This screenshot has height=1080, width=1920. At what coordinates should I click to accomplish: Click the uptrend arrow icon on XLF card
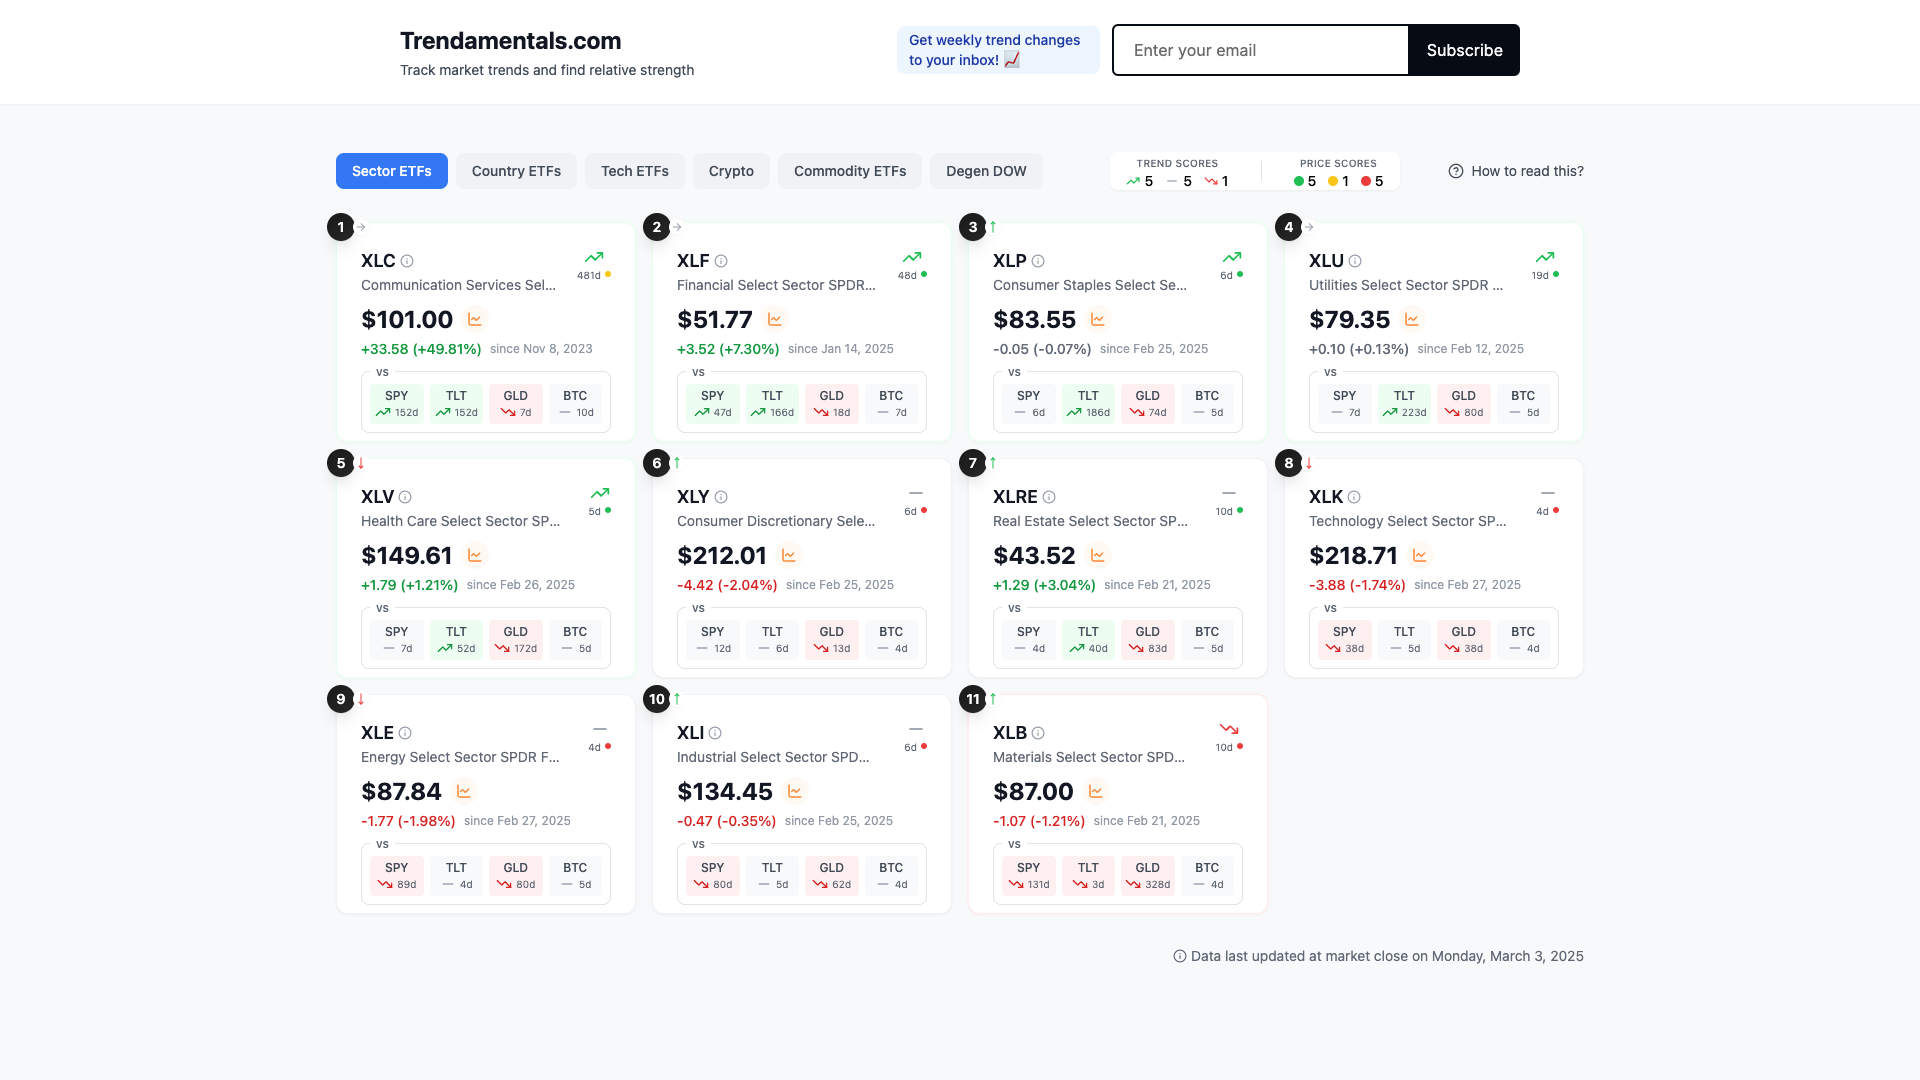click(x=911, y=257)
